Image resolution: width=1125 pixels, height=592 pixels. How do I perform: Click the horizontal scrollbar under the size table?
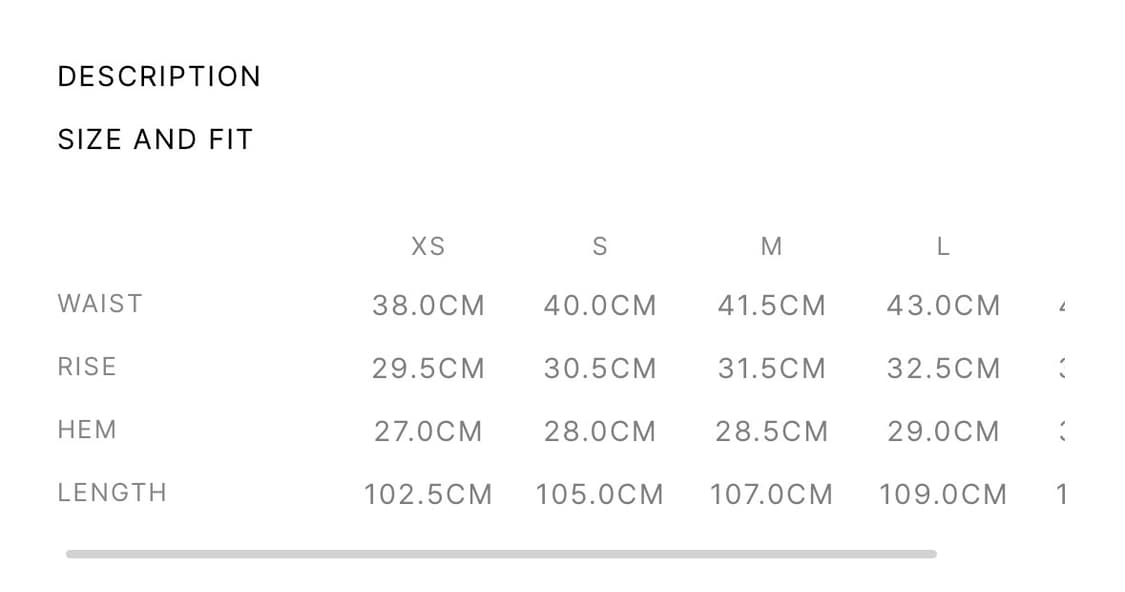click(501, 553)
